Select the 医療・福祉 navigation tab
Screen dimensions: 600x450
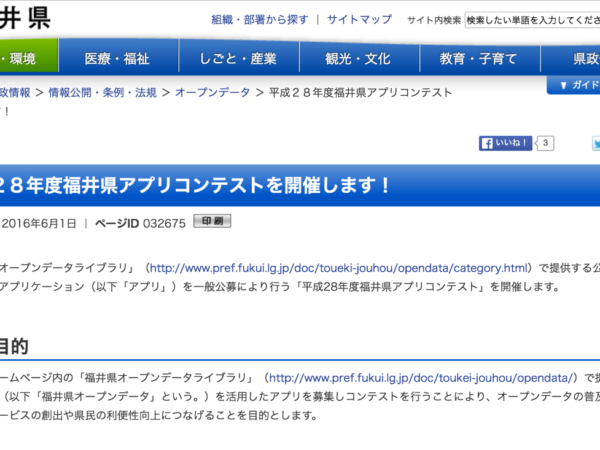(118, 58)
